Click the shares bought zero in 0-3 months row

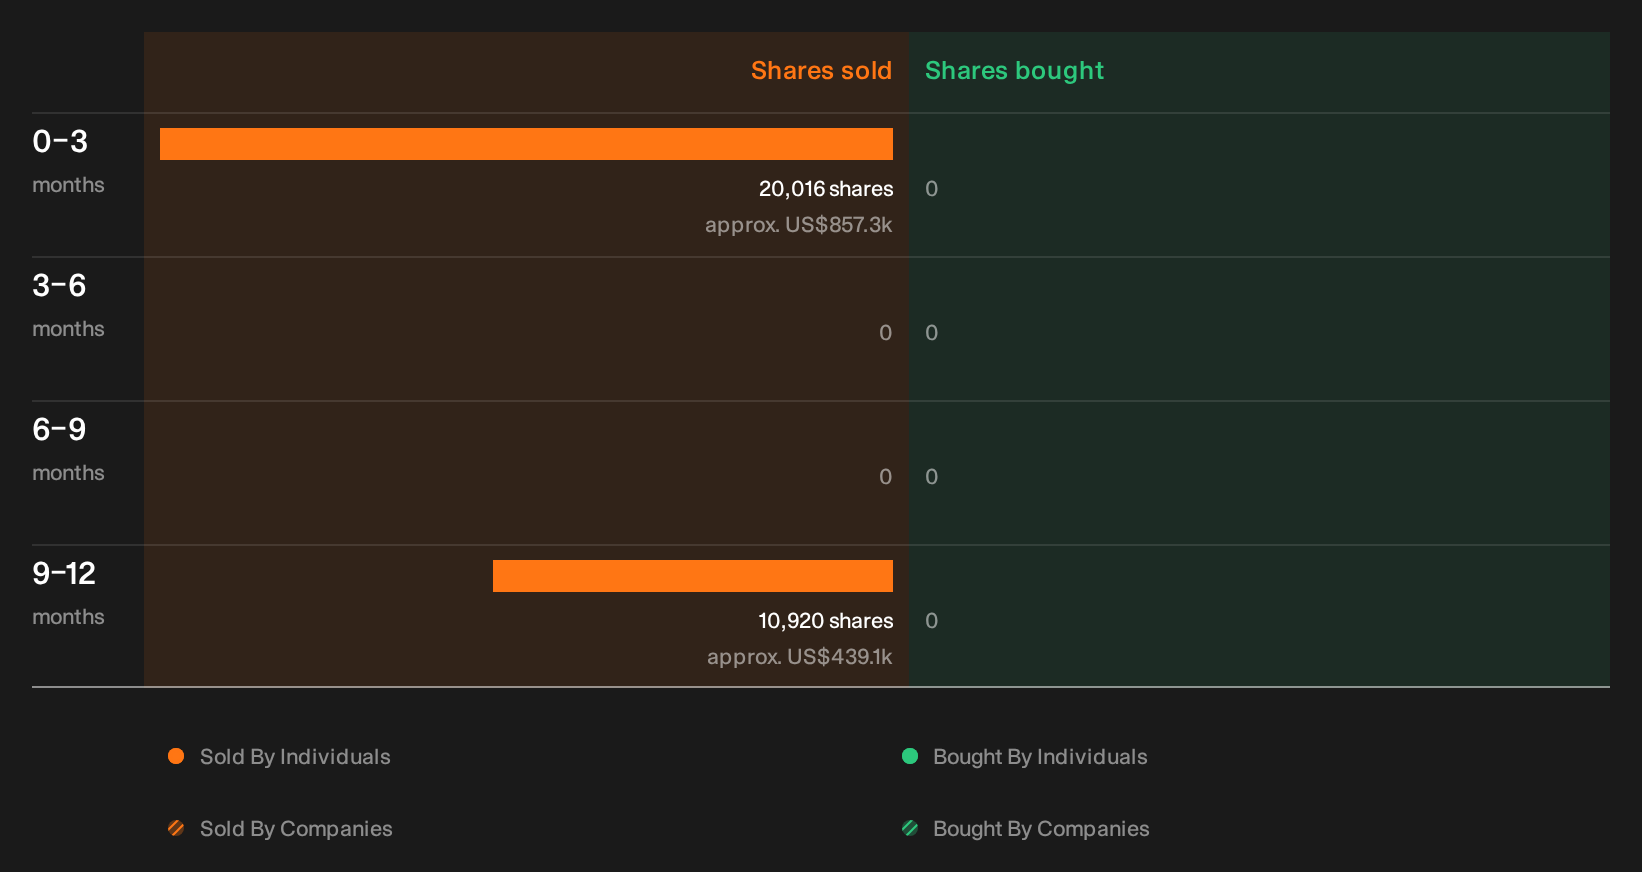tap(931, 189)
